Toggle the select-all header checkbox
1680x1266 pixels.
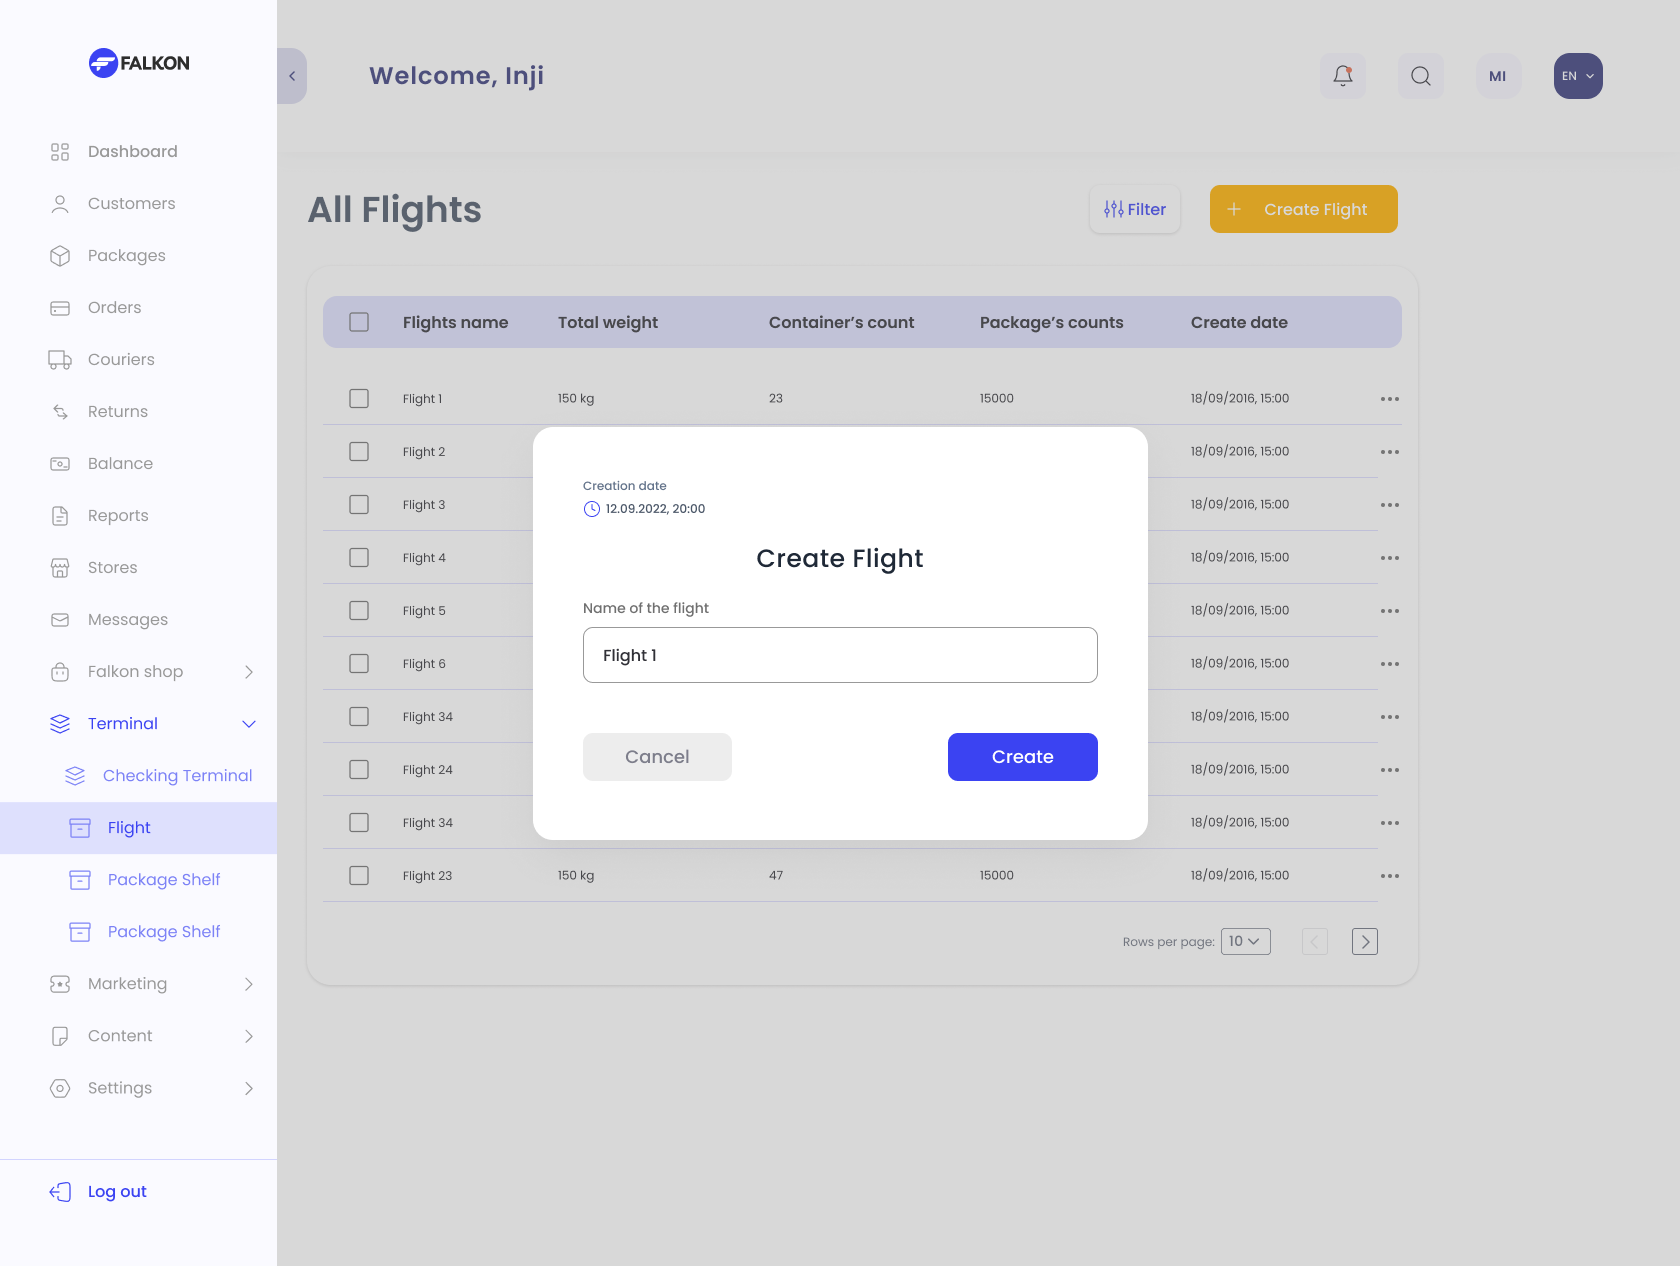coord(359,322)
